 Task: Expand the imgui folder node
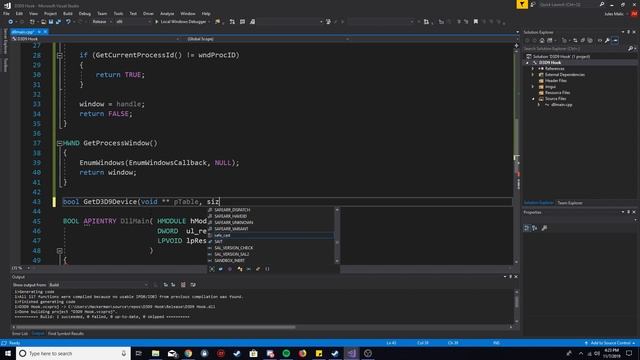pyautogui.click(x=533, y=87)
